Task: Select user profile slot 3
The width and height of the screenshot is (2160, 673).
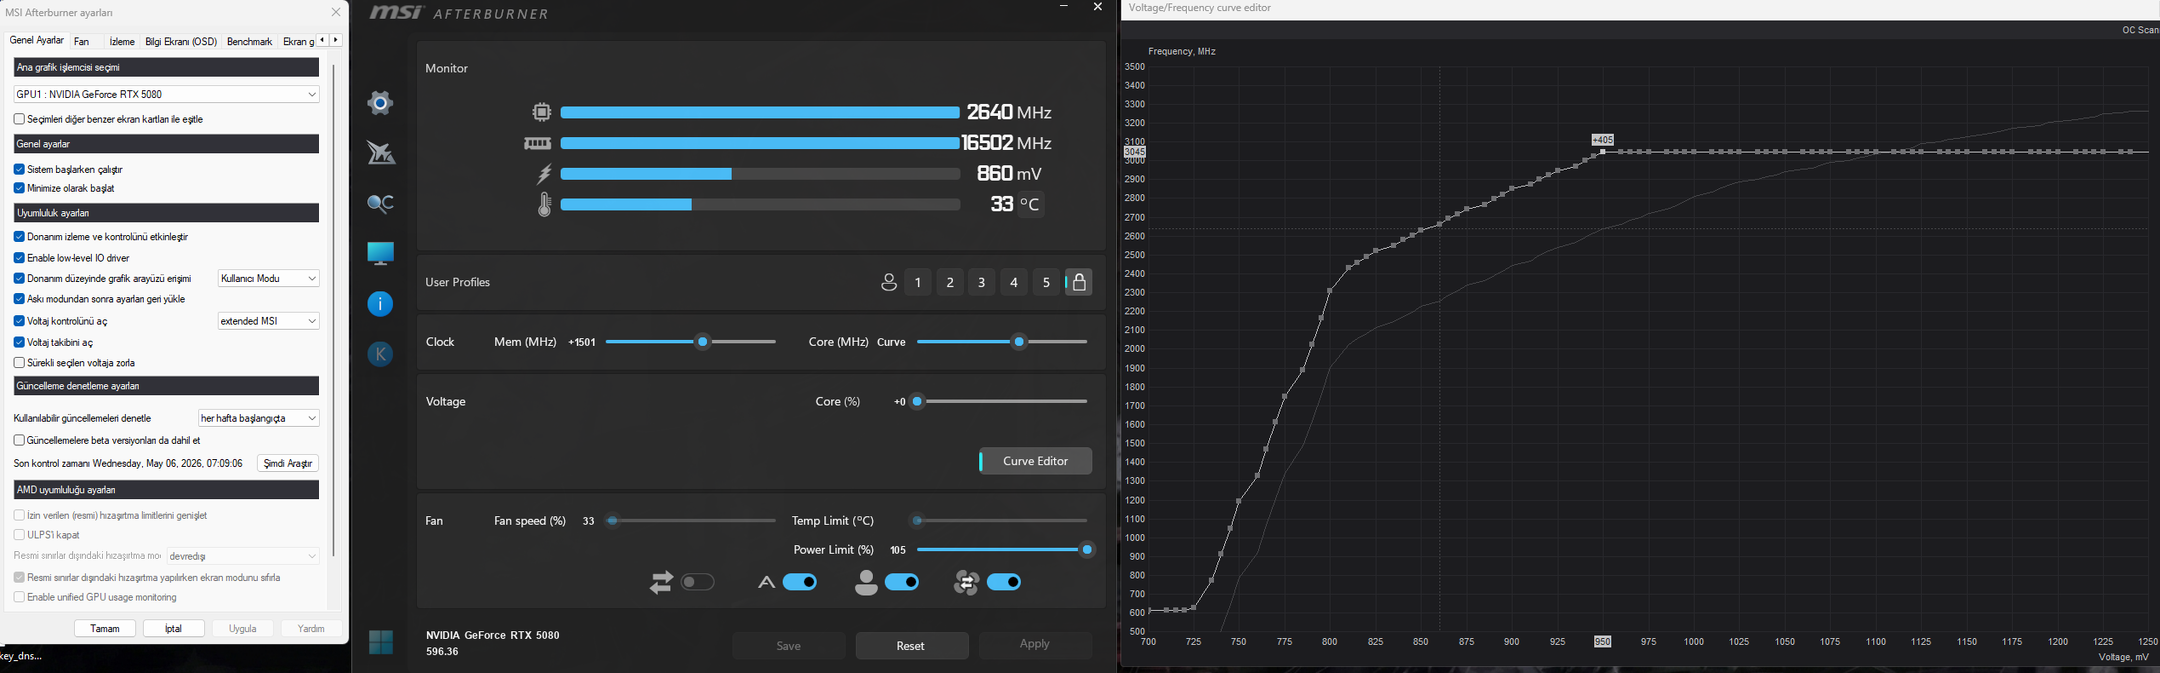Action: coord(982,282)
